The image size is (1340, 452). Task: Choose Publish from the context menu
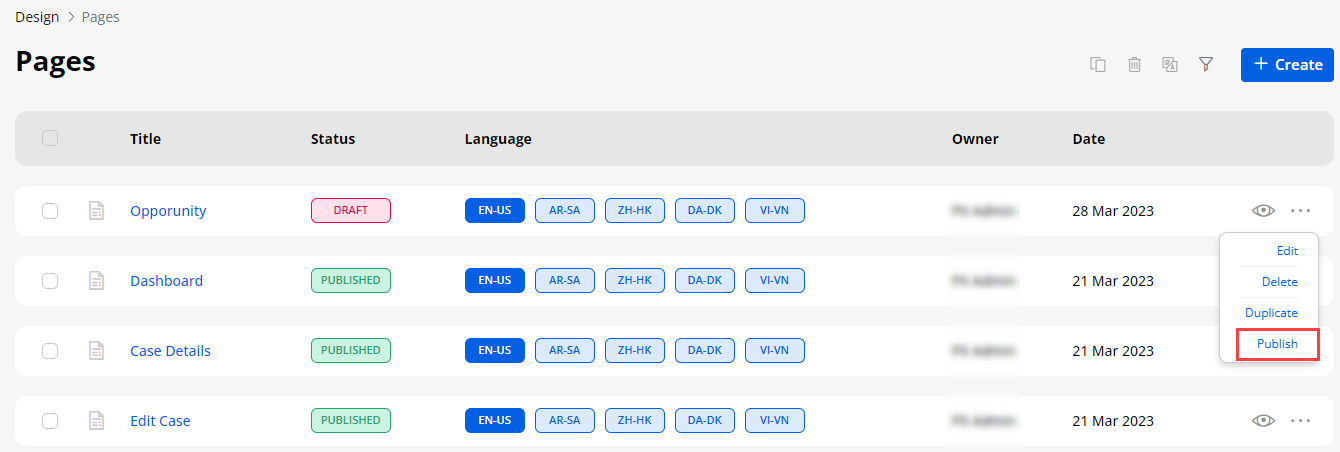pyautogui.click(x=1277, y=344)
